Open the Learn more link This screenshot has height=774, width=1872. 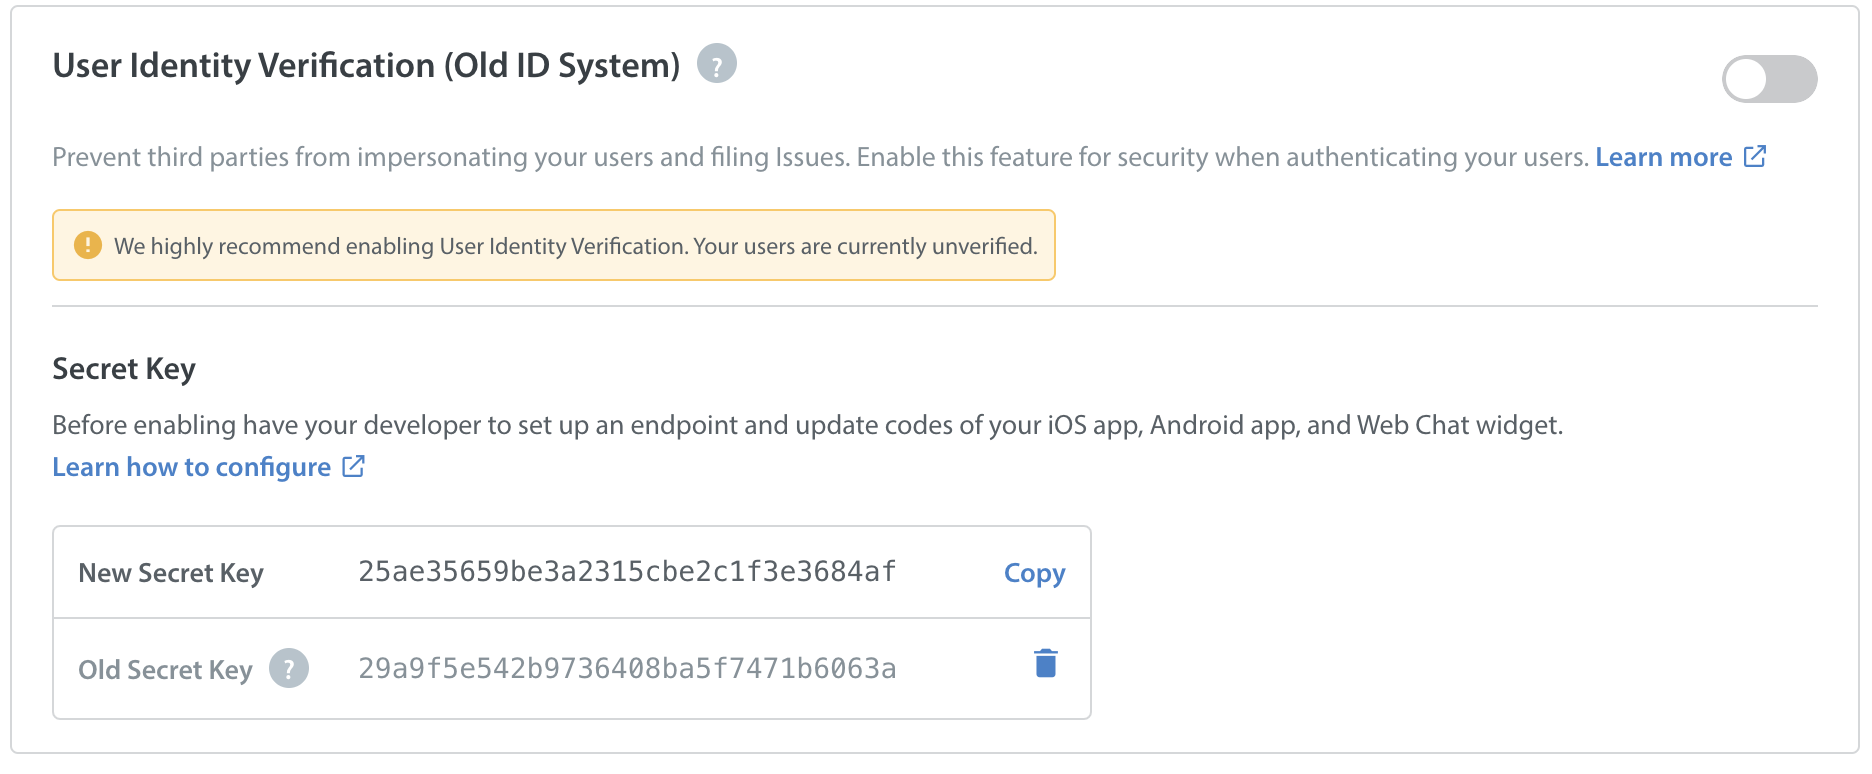click(1663, 157)
